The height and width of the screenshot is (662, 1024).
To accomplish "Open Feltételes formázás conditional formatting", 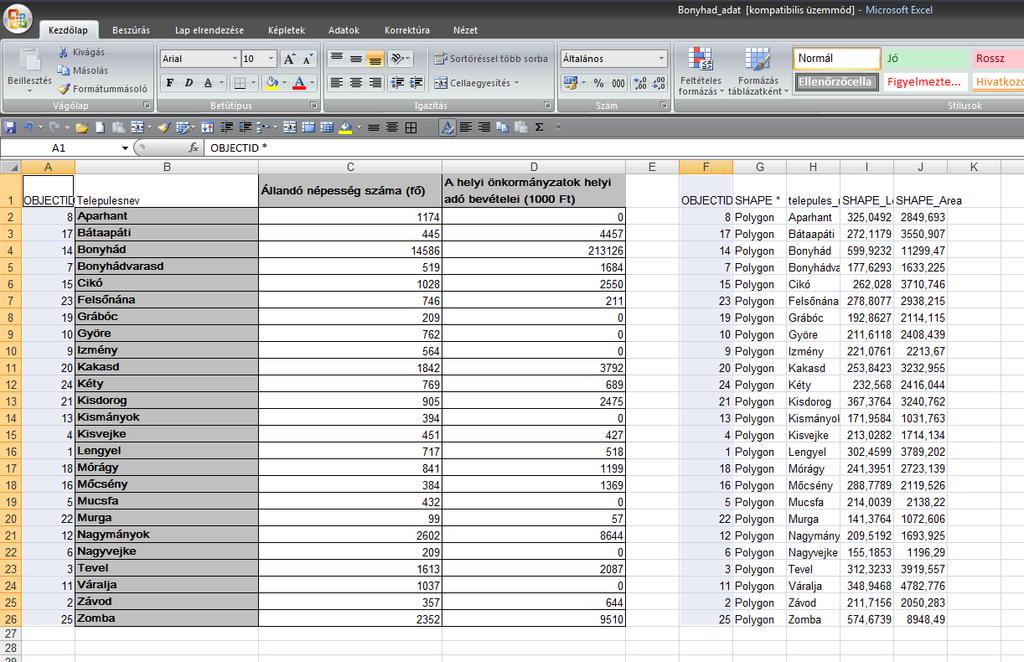I will pos(701,71).
